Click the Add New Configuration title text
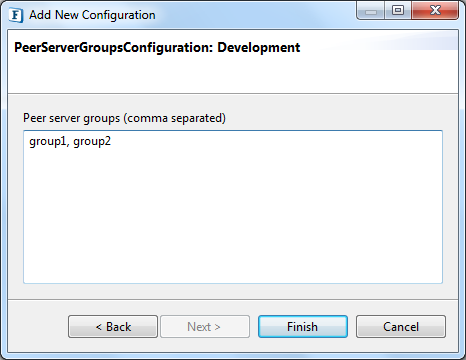The height and width of the screenshot is (360, 466). coord(92,15)
